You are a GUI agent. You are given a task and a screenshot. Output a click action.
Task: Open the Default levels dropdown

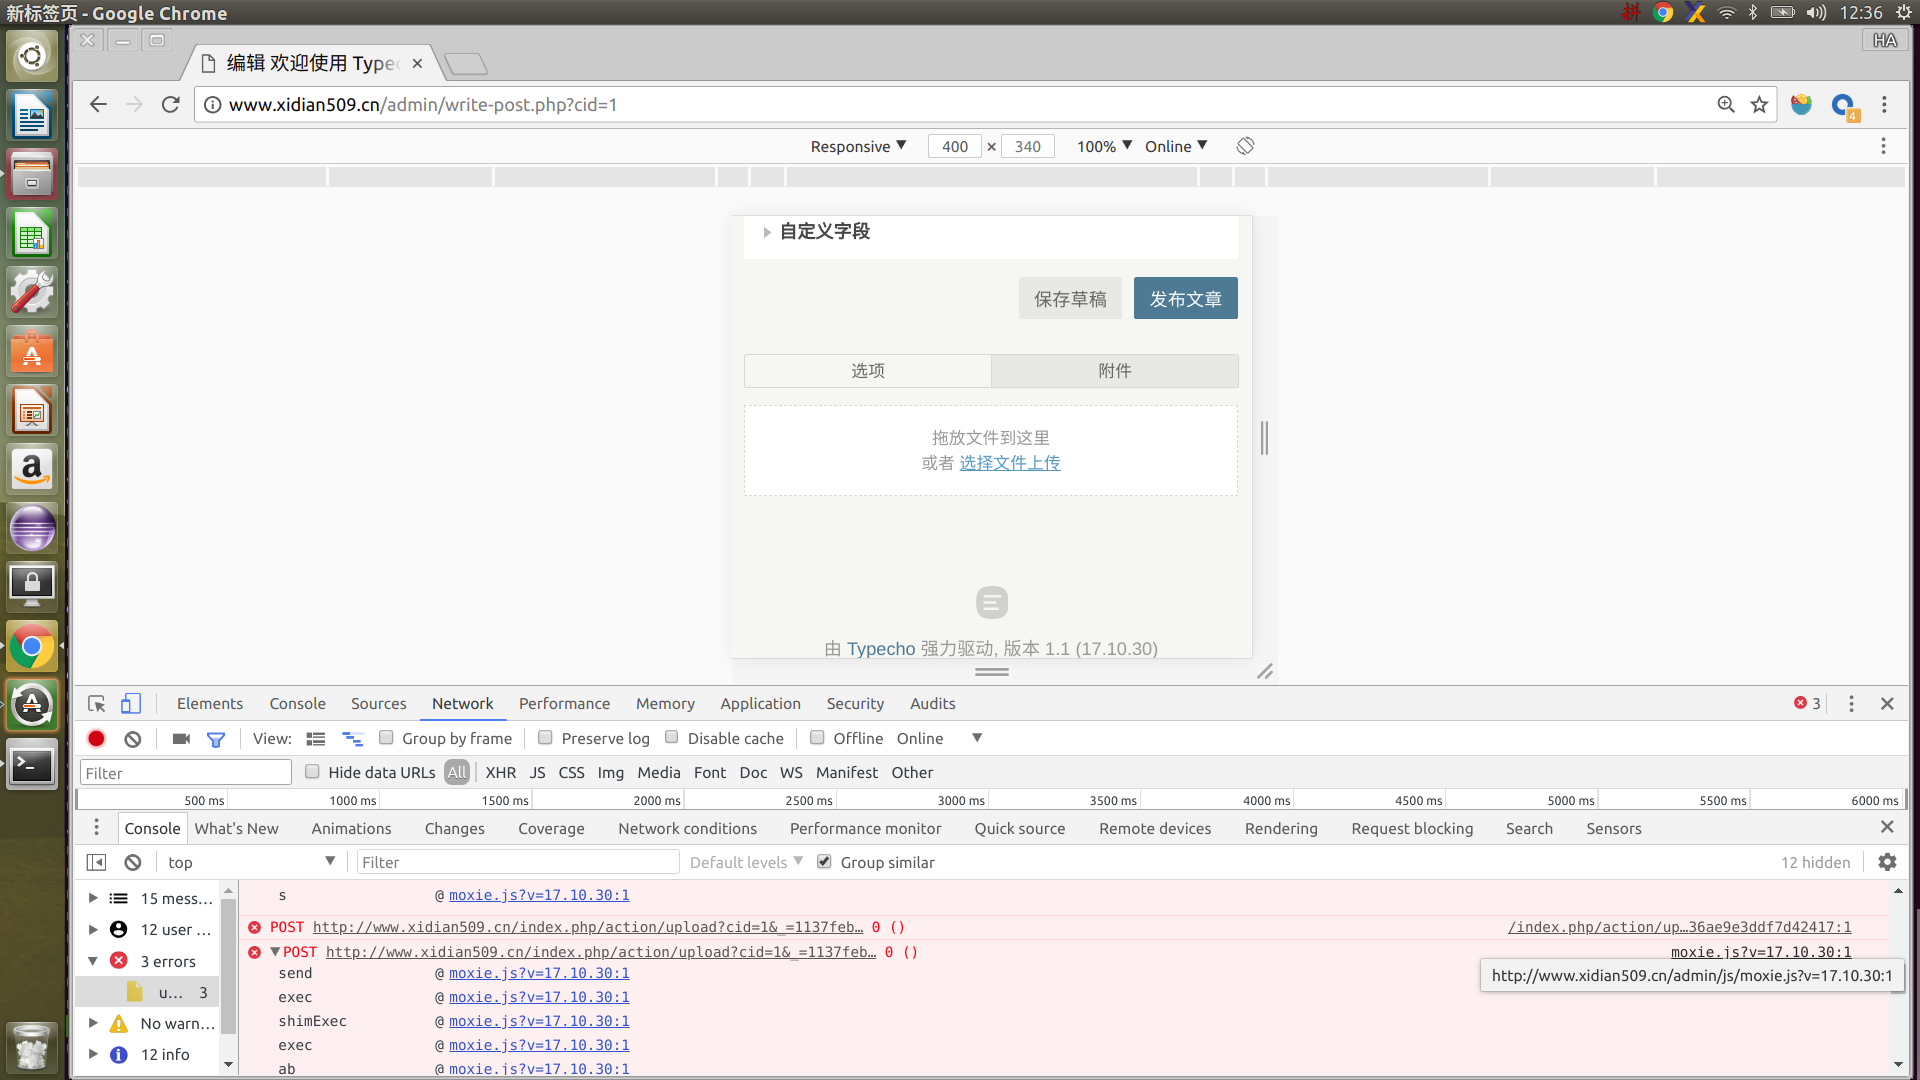coord(746,862)
